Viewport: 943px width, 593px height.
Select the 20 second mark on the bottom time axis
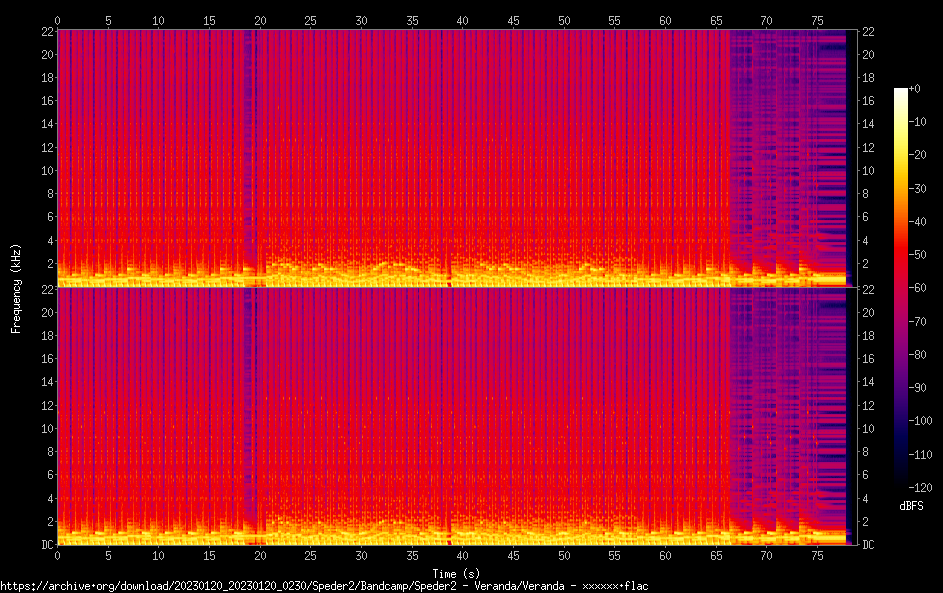[x=260, y=555]
